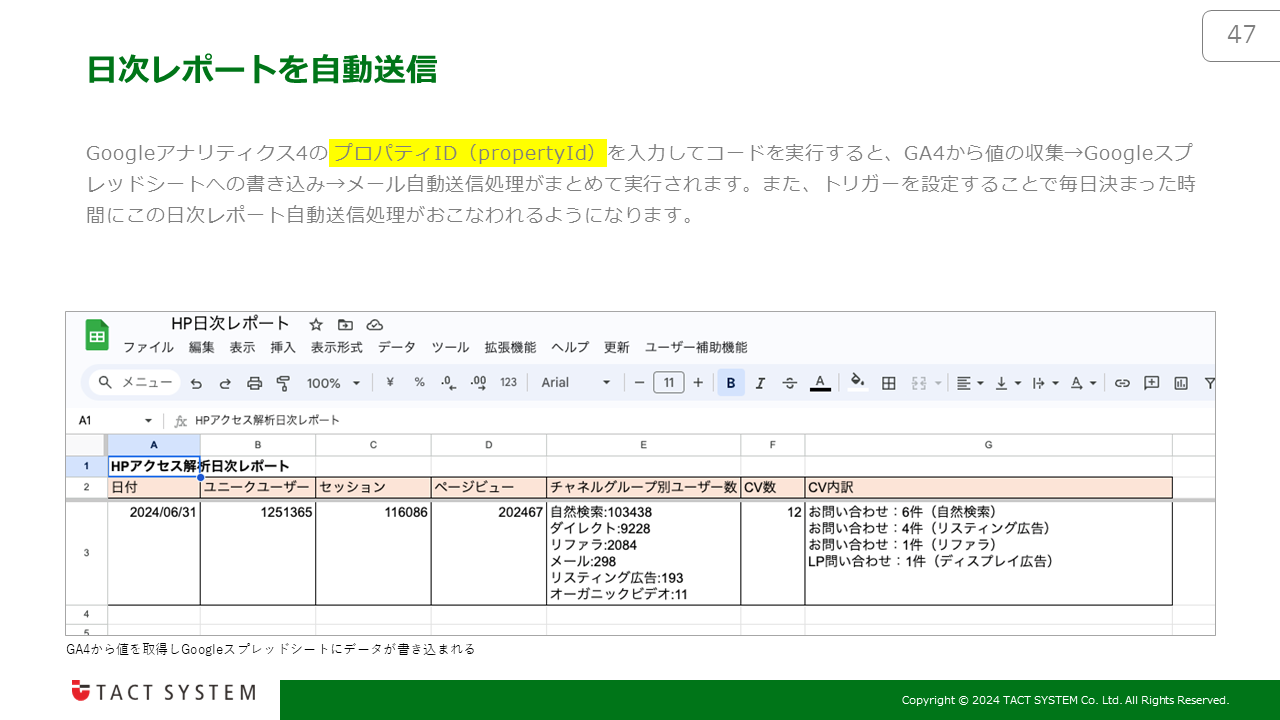Open the 更新 menu
The width and height of the screenshot is (1280, 720).
click(617, 347)
